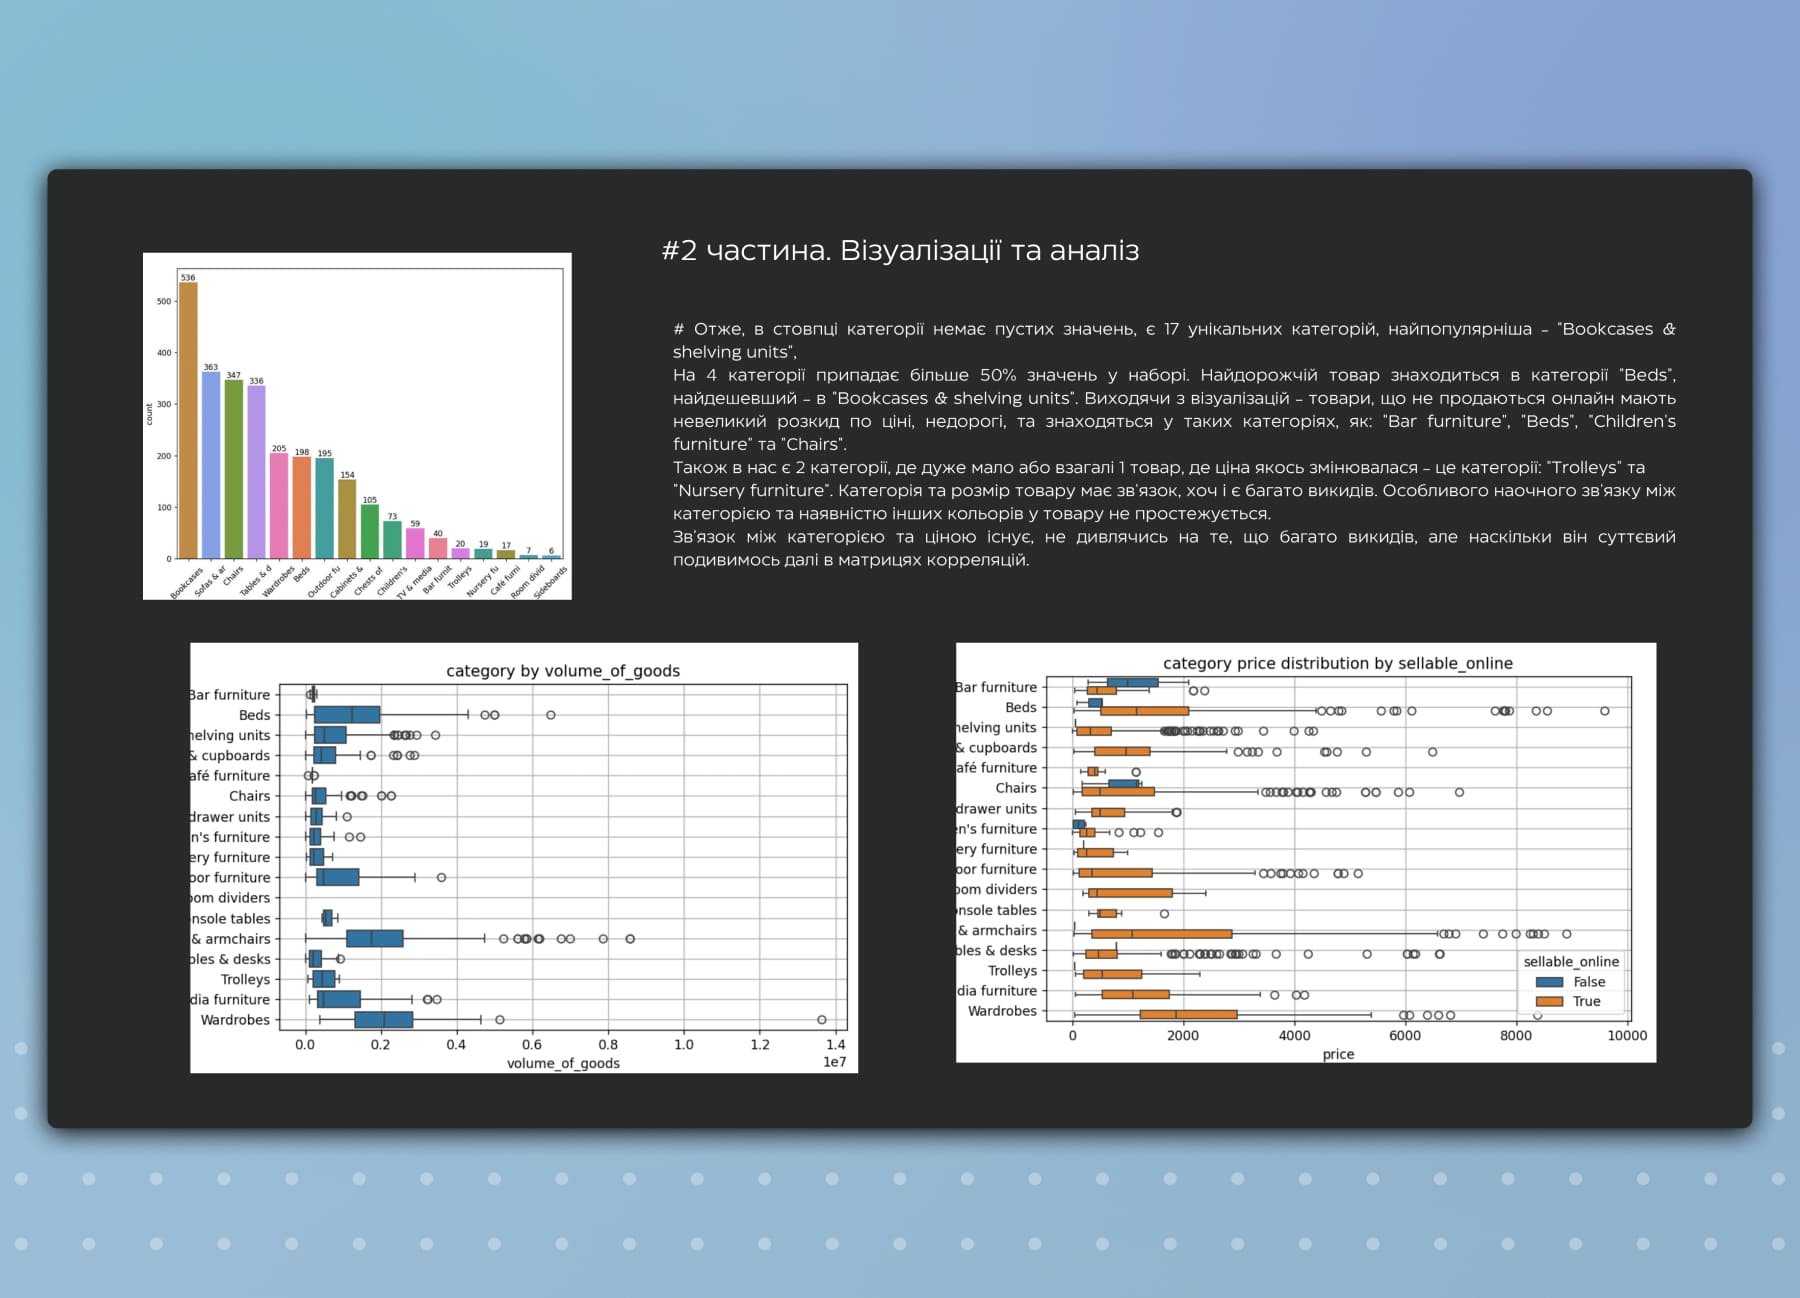Click the "category by volume_of_goods" chart title
The height and width of the screenshot is (1298, 1800).
point(563,671)
